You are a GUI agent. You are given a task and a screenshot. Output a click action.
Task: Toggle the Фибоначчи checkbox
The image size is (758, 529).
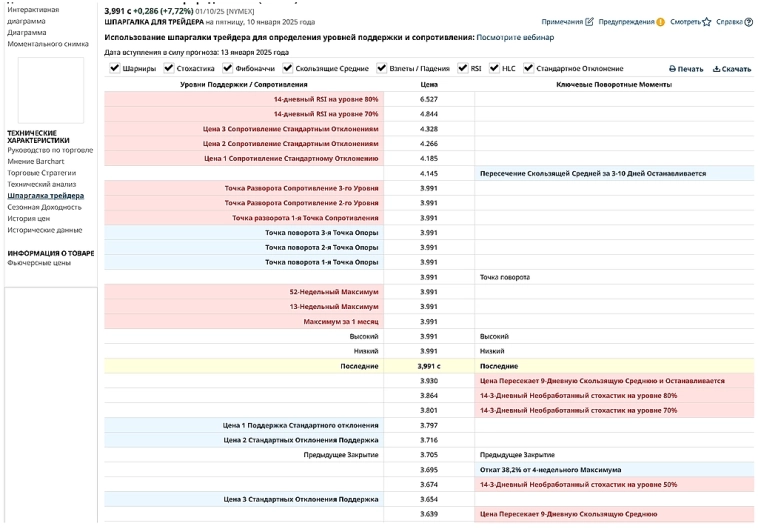tap(229, 69)
